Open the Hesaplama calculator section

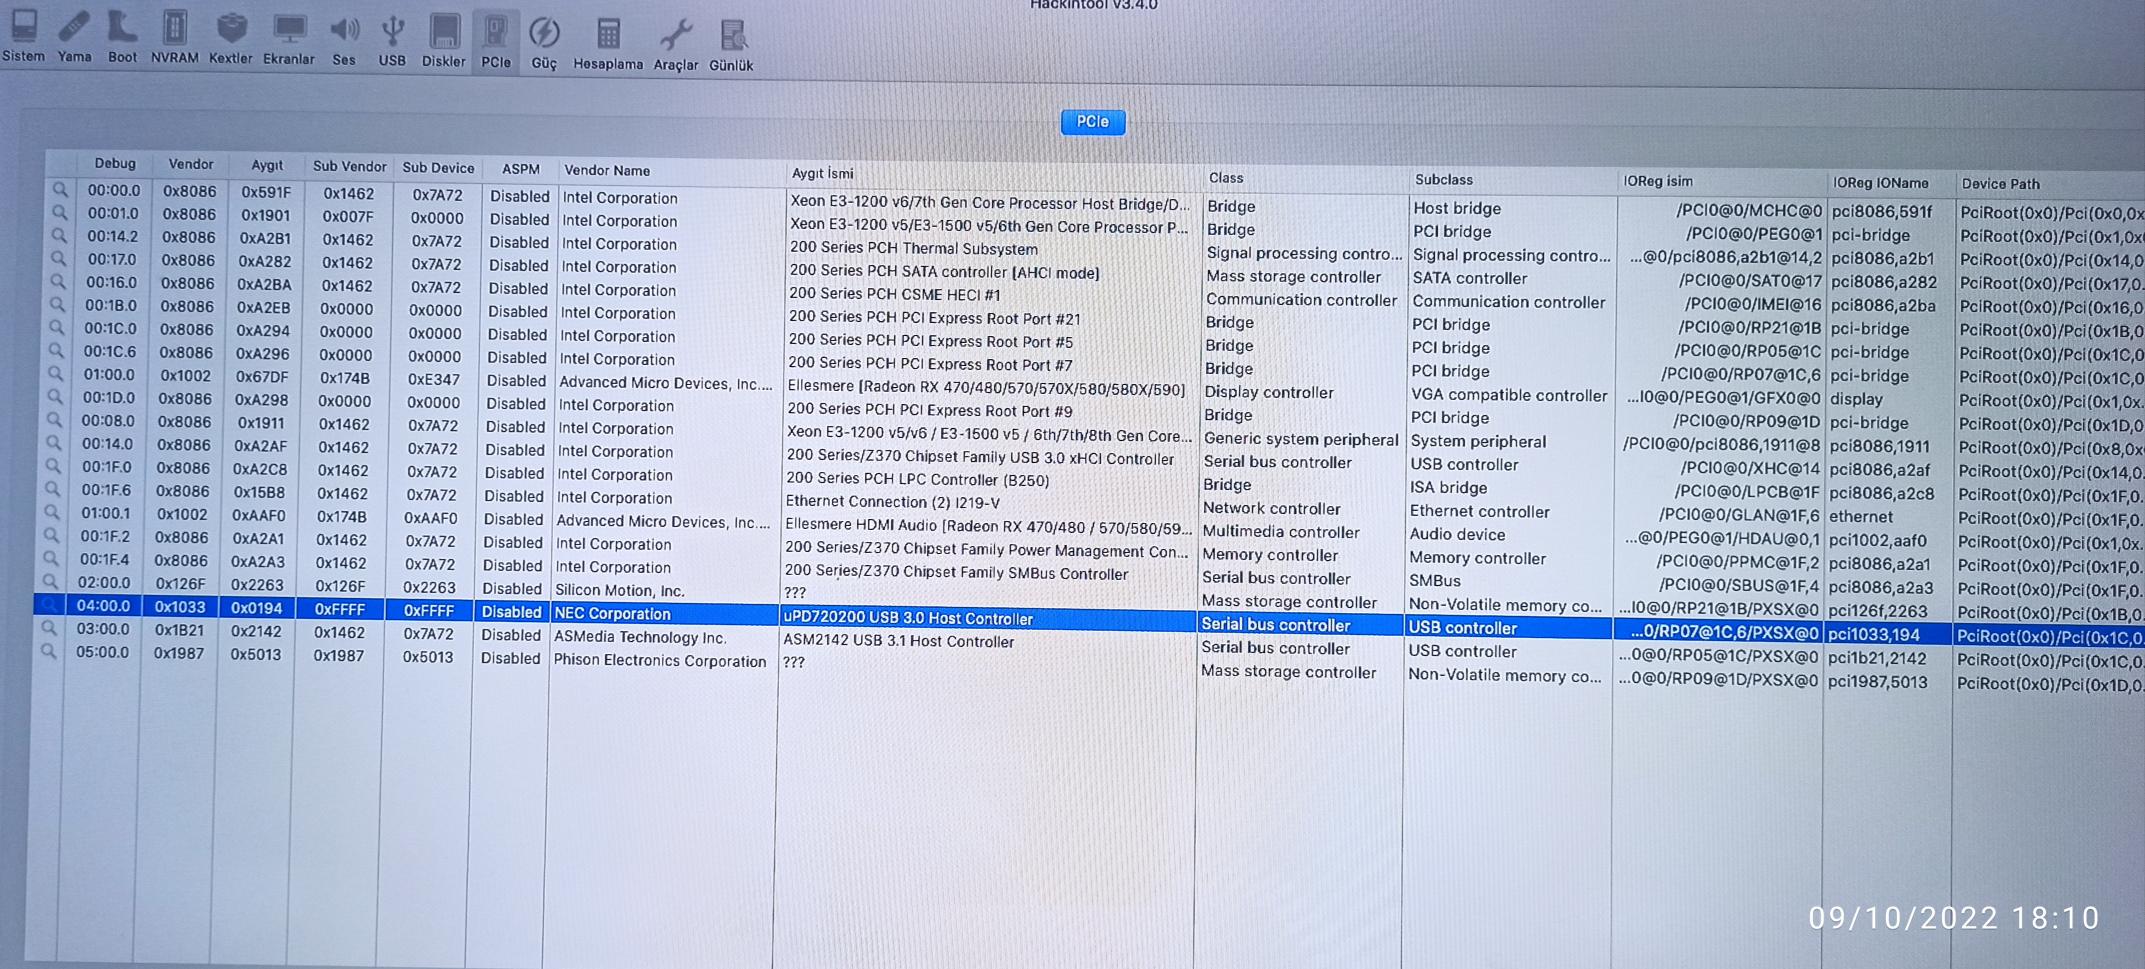tap(608, 44)
